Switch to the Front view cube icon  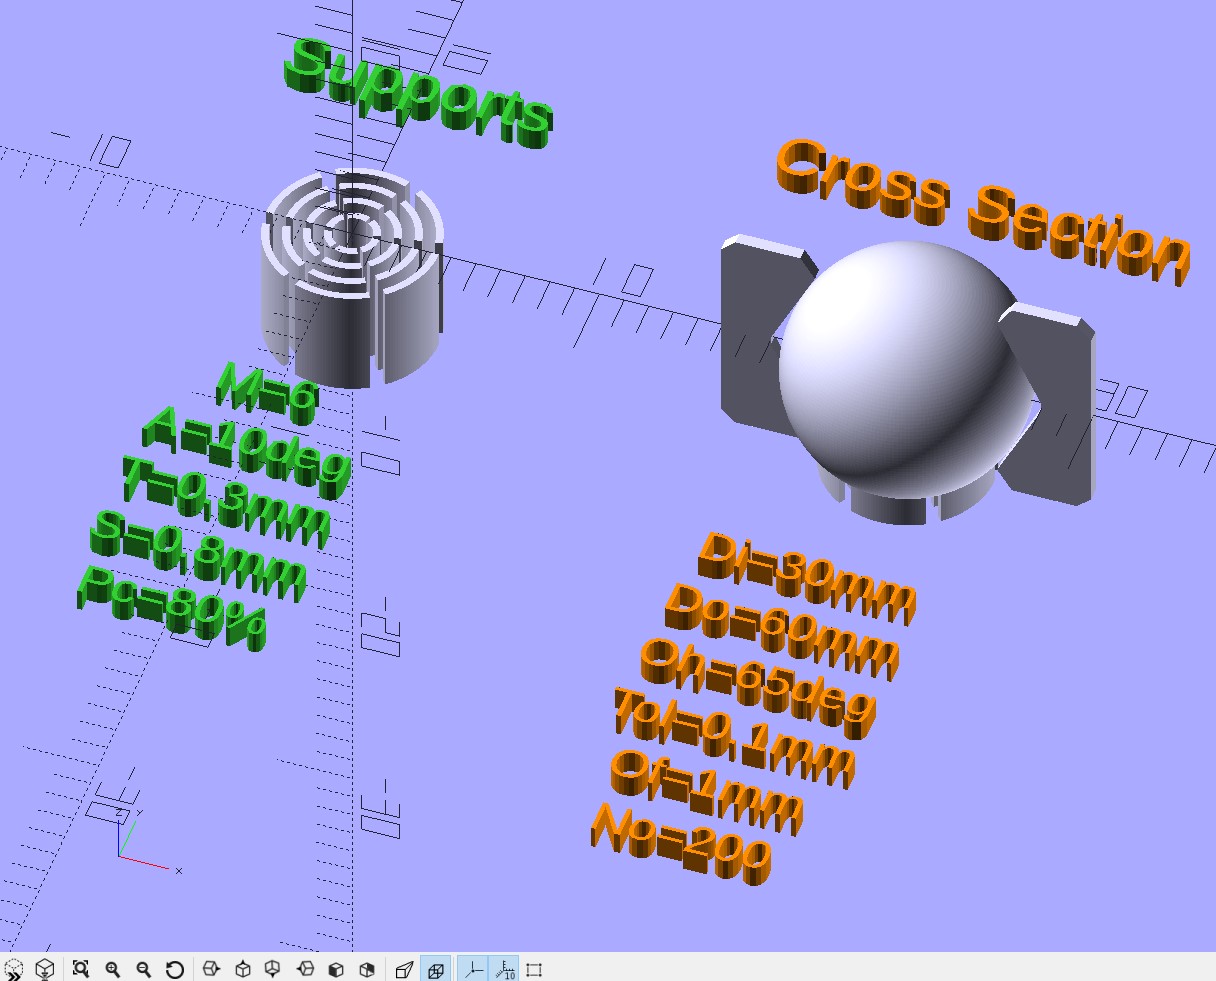[x=336, y=969]
